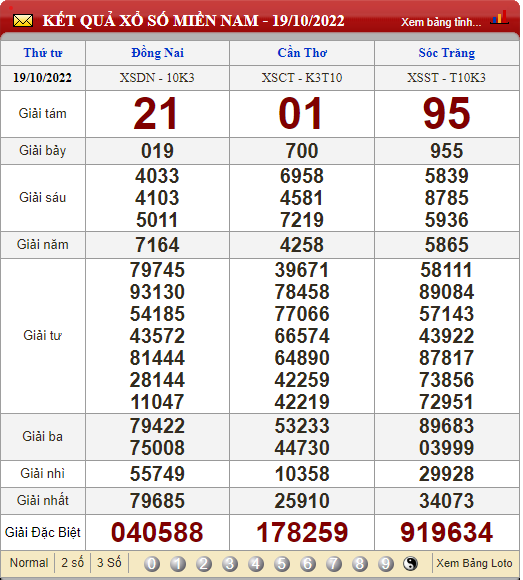The height and width of the screenshot is (580, 523).
Task: Click Giải ba number 03999
Action: (x=447, y=448)
